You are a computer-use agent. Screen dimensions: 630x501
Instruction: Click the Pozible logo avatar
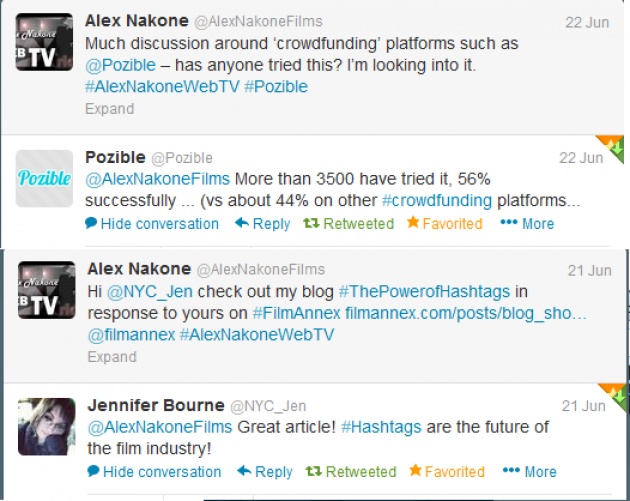(x=44, y=178)
